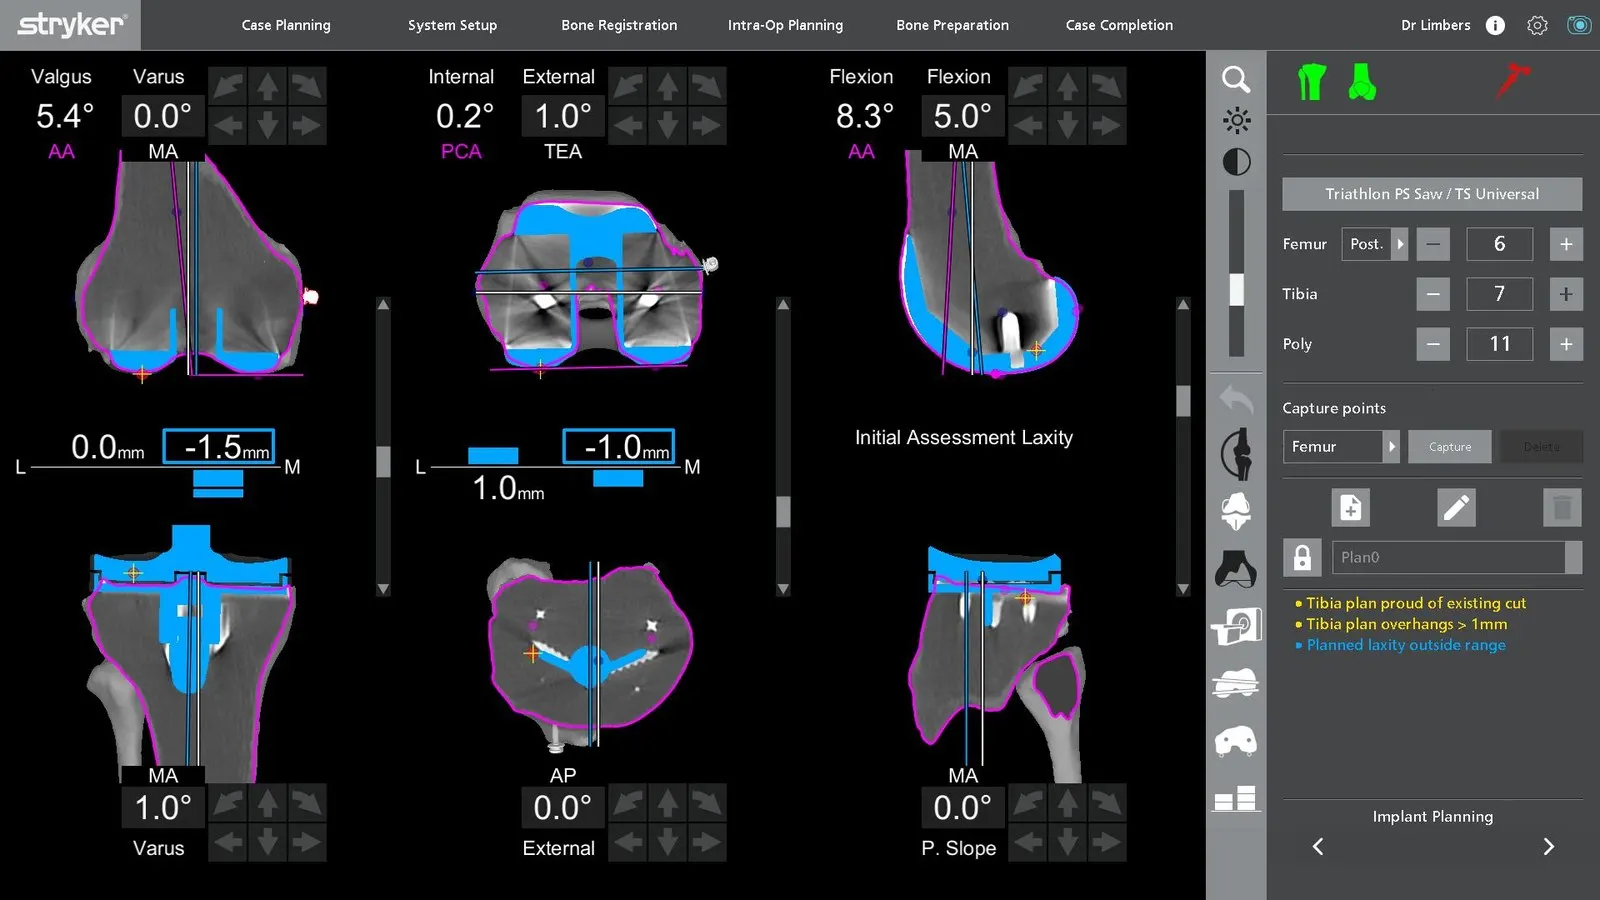
Task: Click the tibial baseplate stack icon
Action: [x=1236, y=684]
